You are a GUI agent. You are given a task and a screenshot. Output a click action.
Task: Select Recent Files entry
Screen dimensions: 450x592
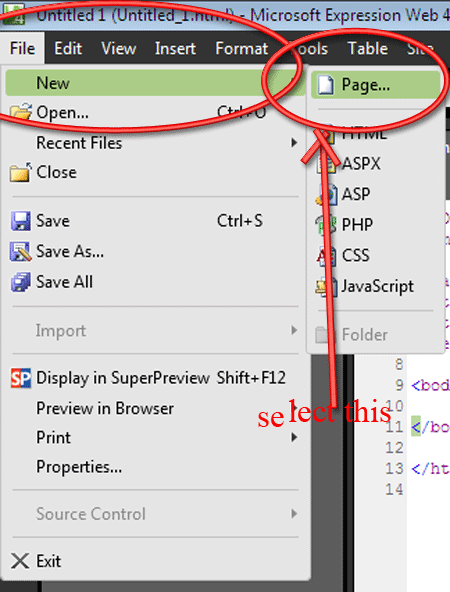(x=155, y=143)
